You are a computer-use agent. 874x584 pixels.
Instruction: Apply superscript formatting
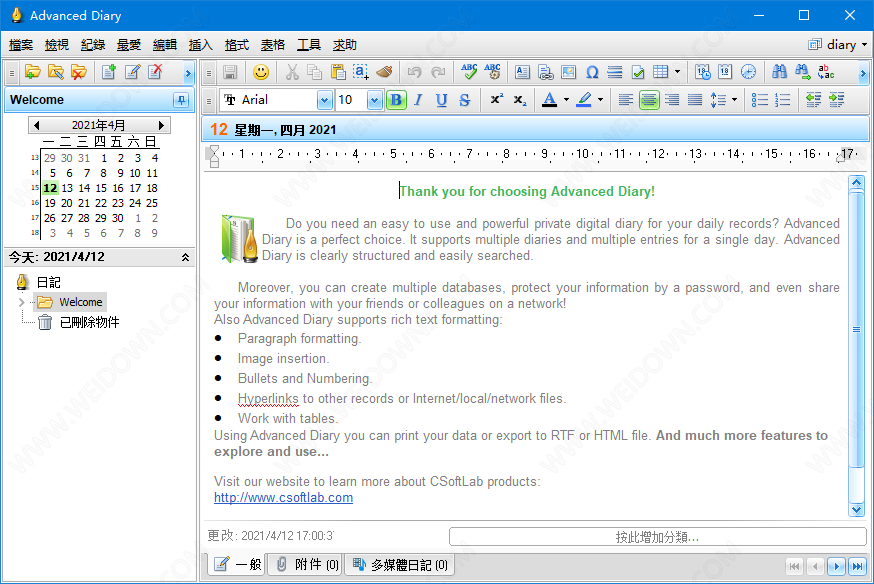click(x=497, y=100)
